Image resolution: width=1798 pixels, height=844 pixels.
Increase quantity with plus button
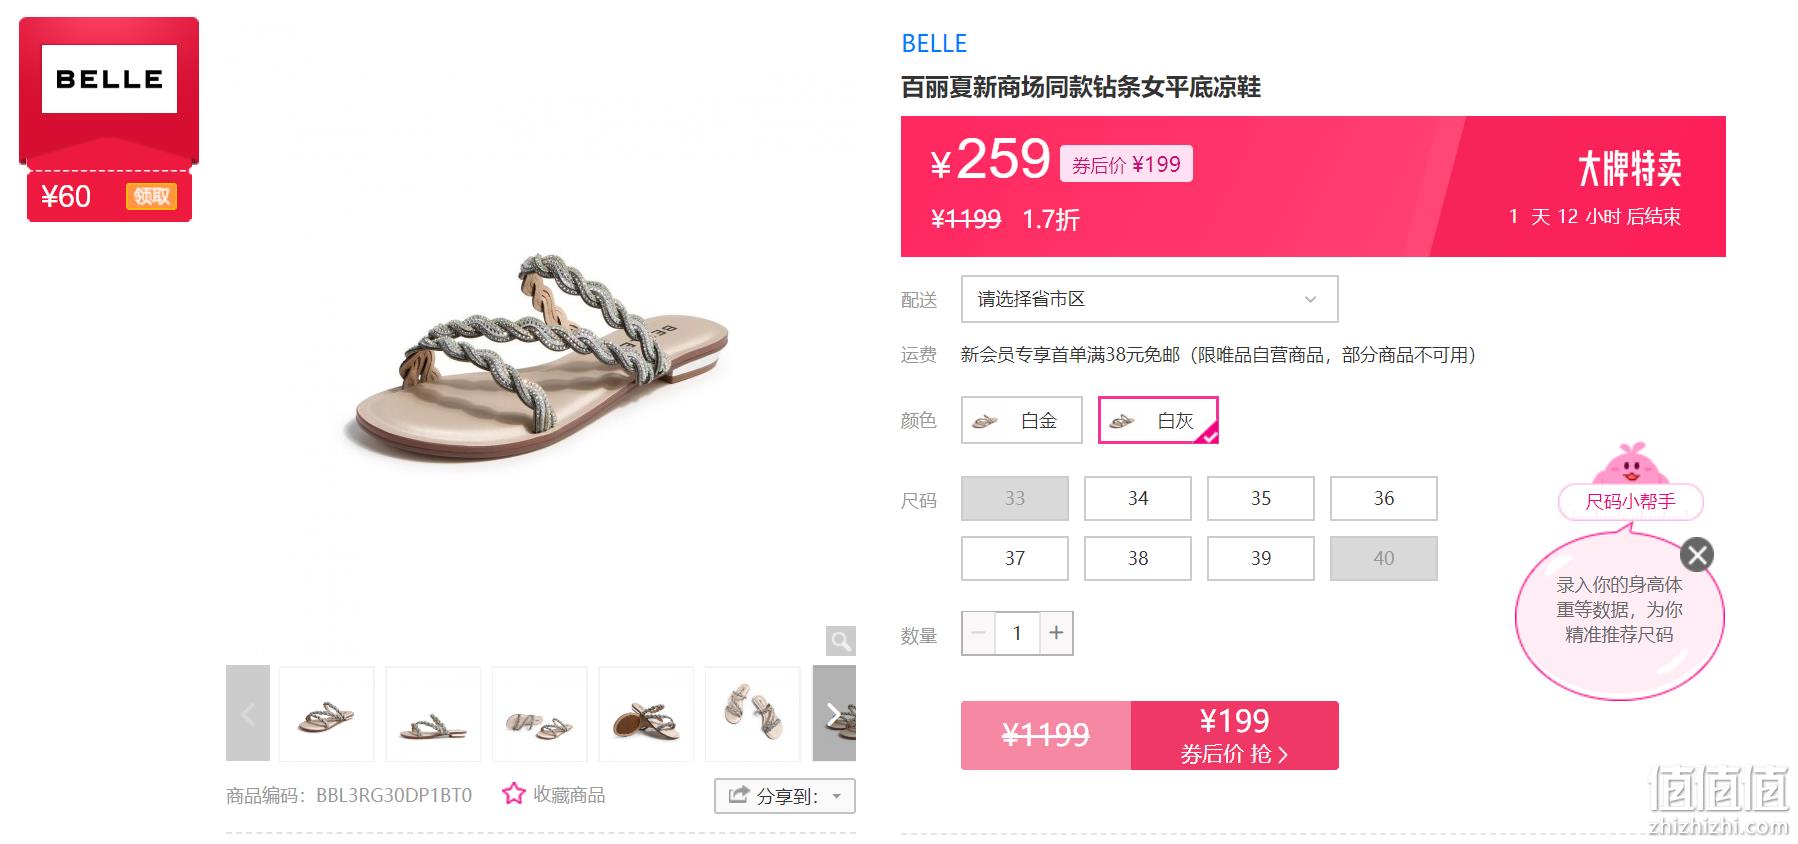(1056, 633)
